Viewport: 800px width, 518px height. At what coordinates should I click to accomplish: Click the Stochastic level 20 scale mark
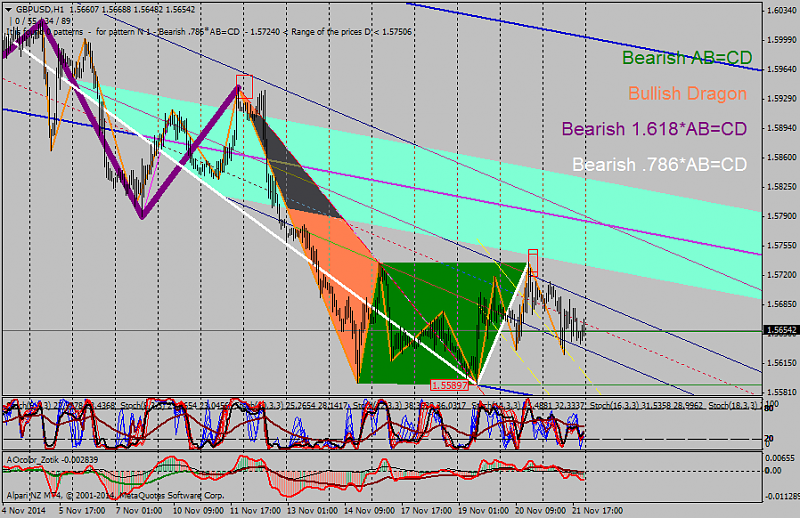click(x=770, y=437)
